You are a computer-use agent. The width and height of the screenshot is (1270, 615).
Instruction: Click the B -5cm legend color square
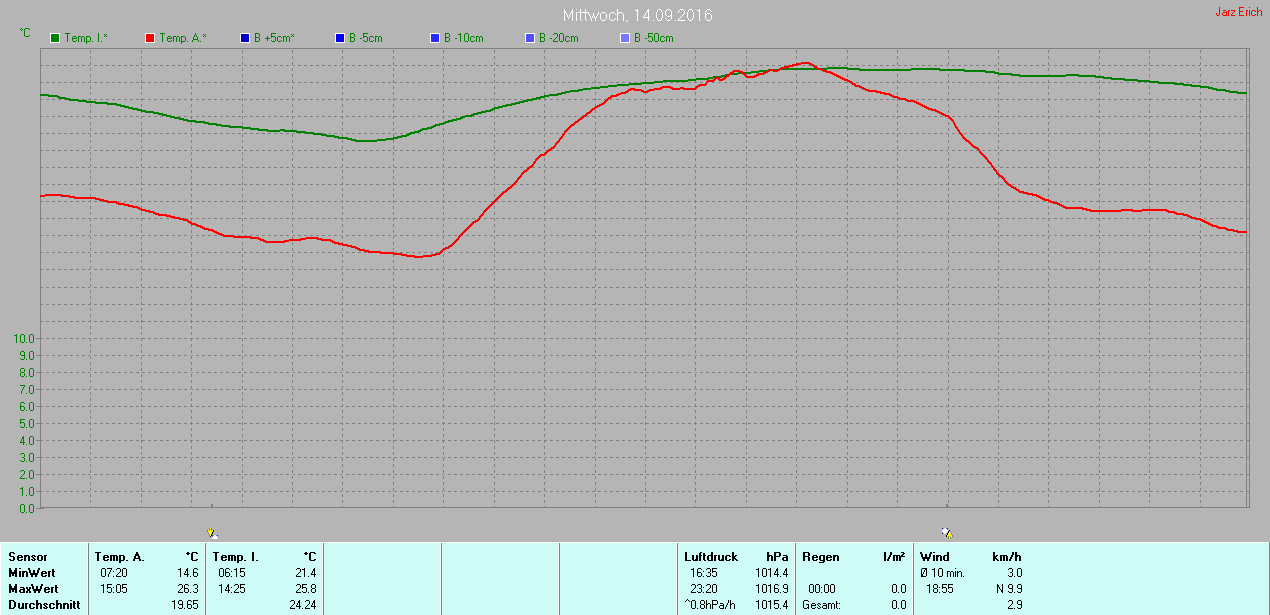click(340, 38)
